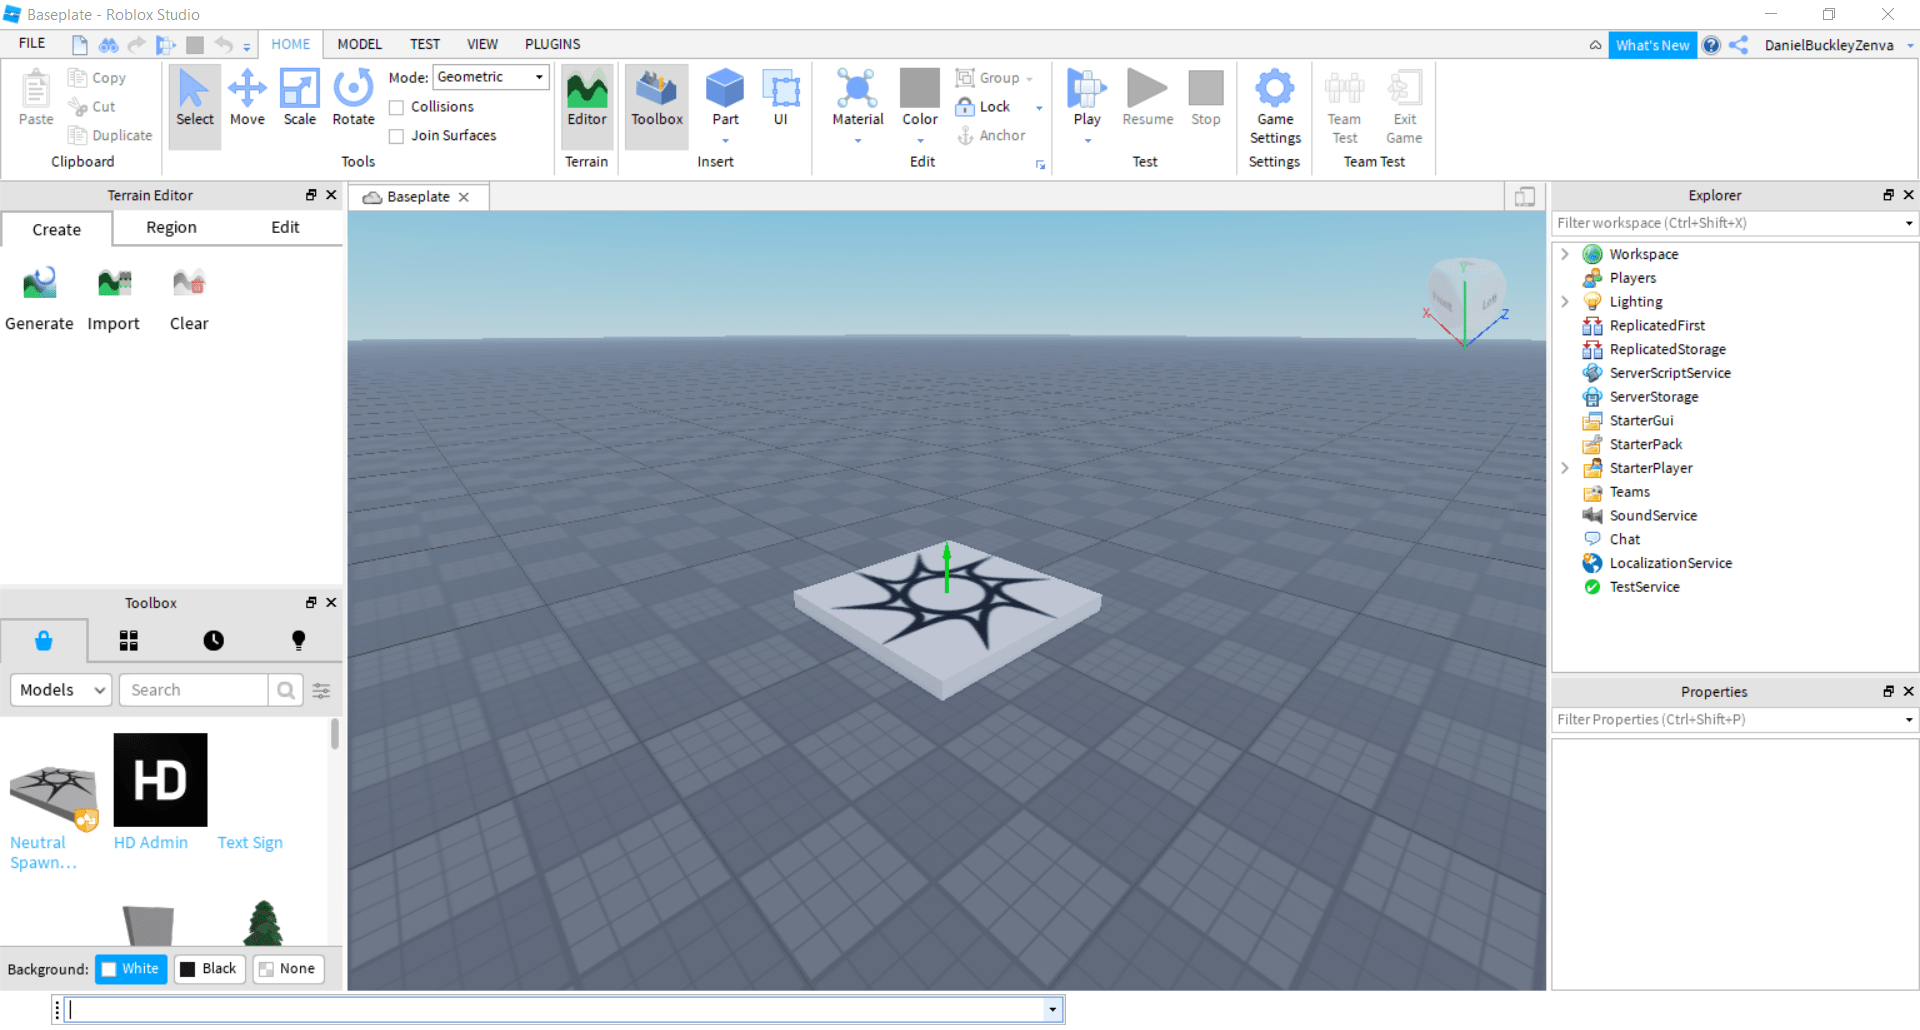Set Toolbox background to Black

(209, 968)
